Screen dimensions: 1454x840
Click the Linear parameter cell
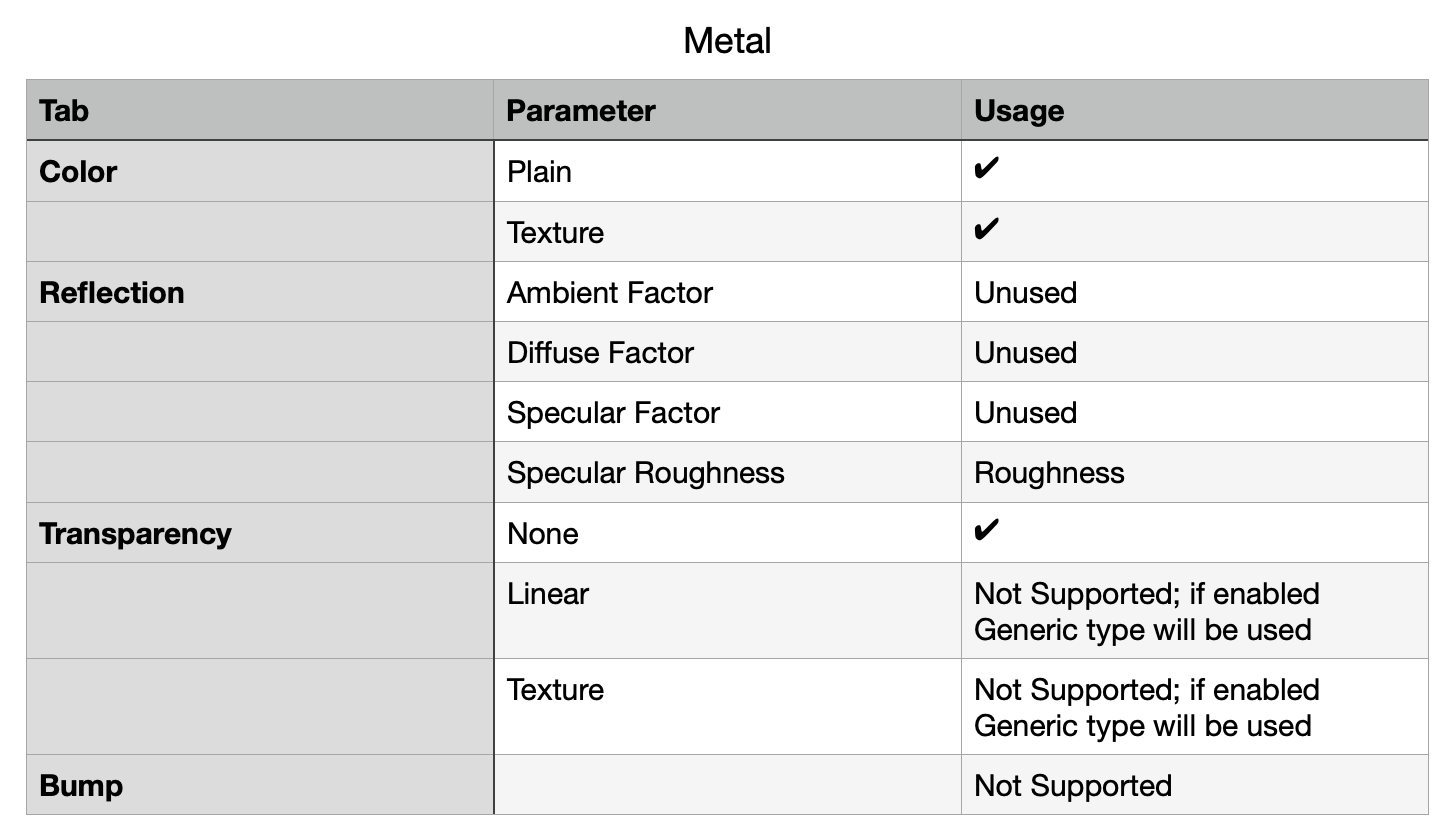tap(728, 611)
